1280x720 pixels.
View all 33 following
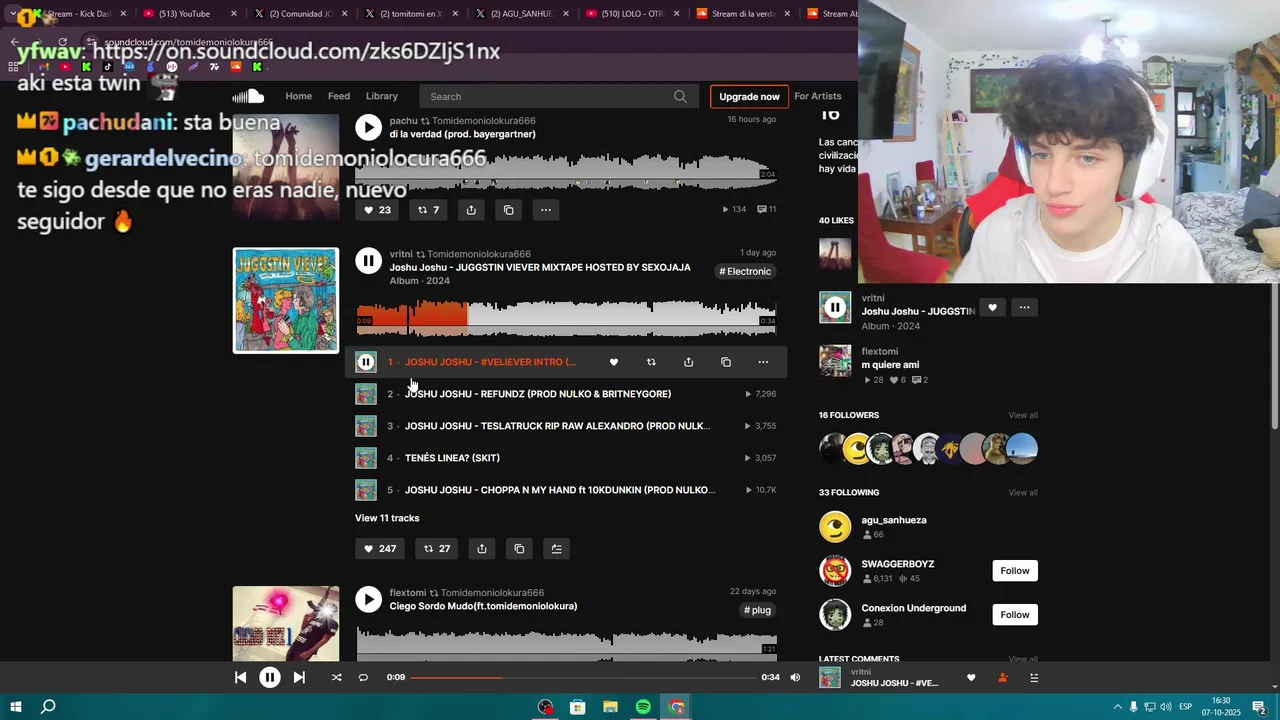click(1023, 492)
